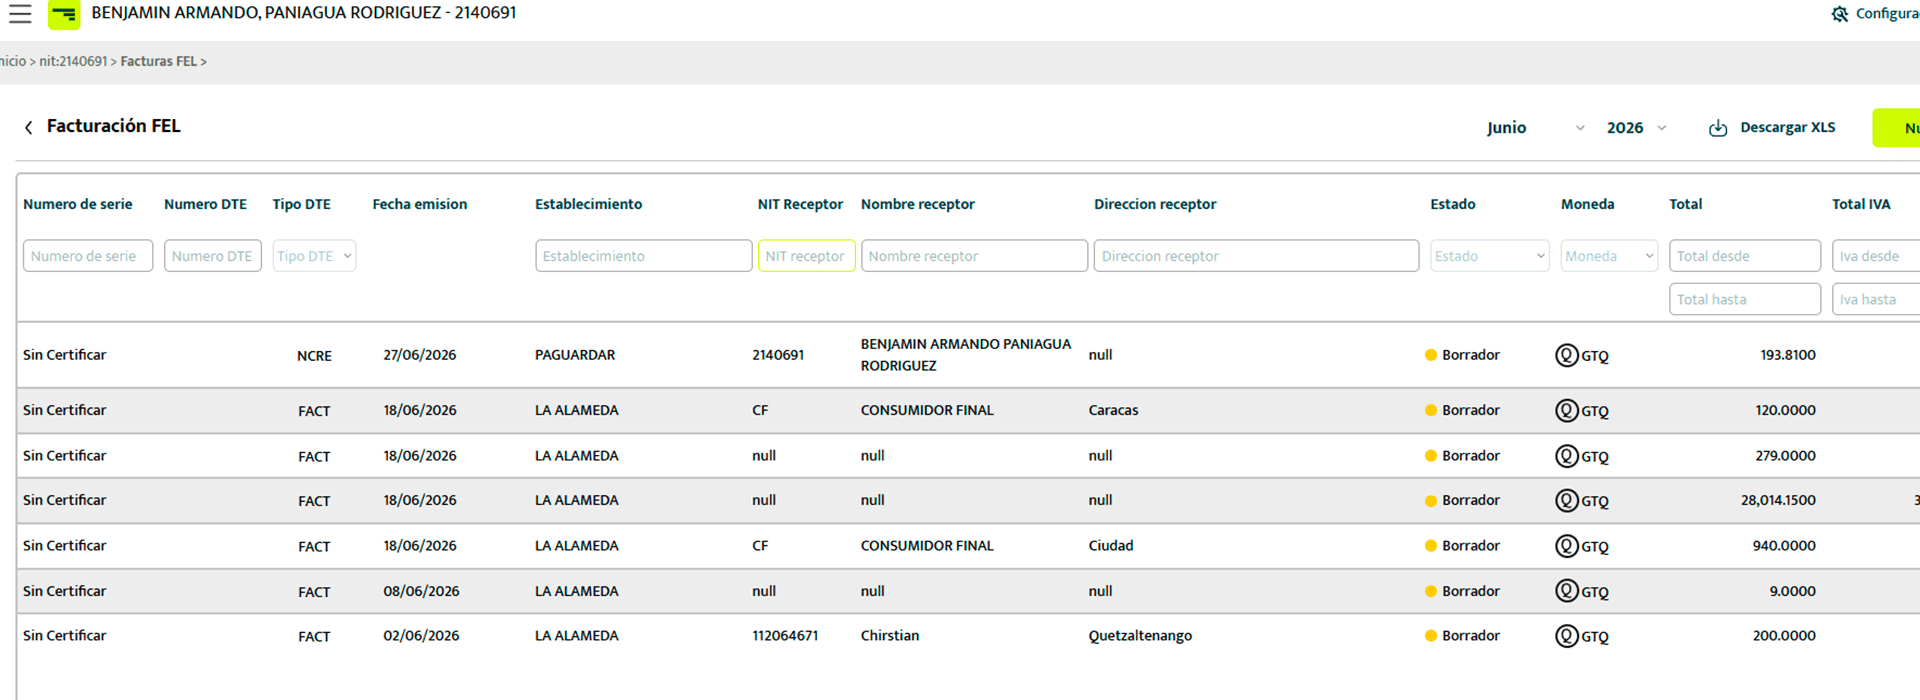Click the total 940.0000

coord(1784,546)
